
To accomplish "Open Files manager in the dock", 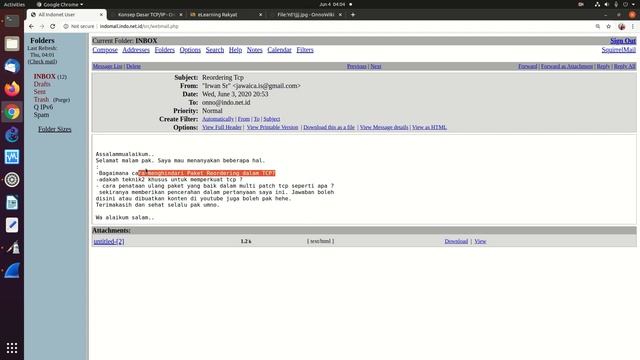I will [x=12, y=43].
